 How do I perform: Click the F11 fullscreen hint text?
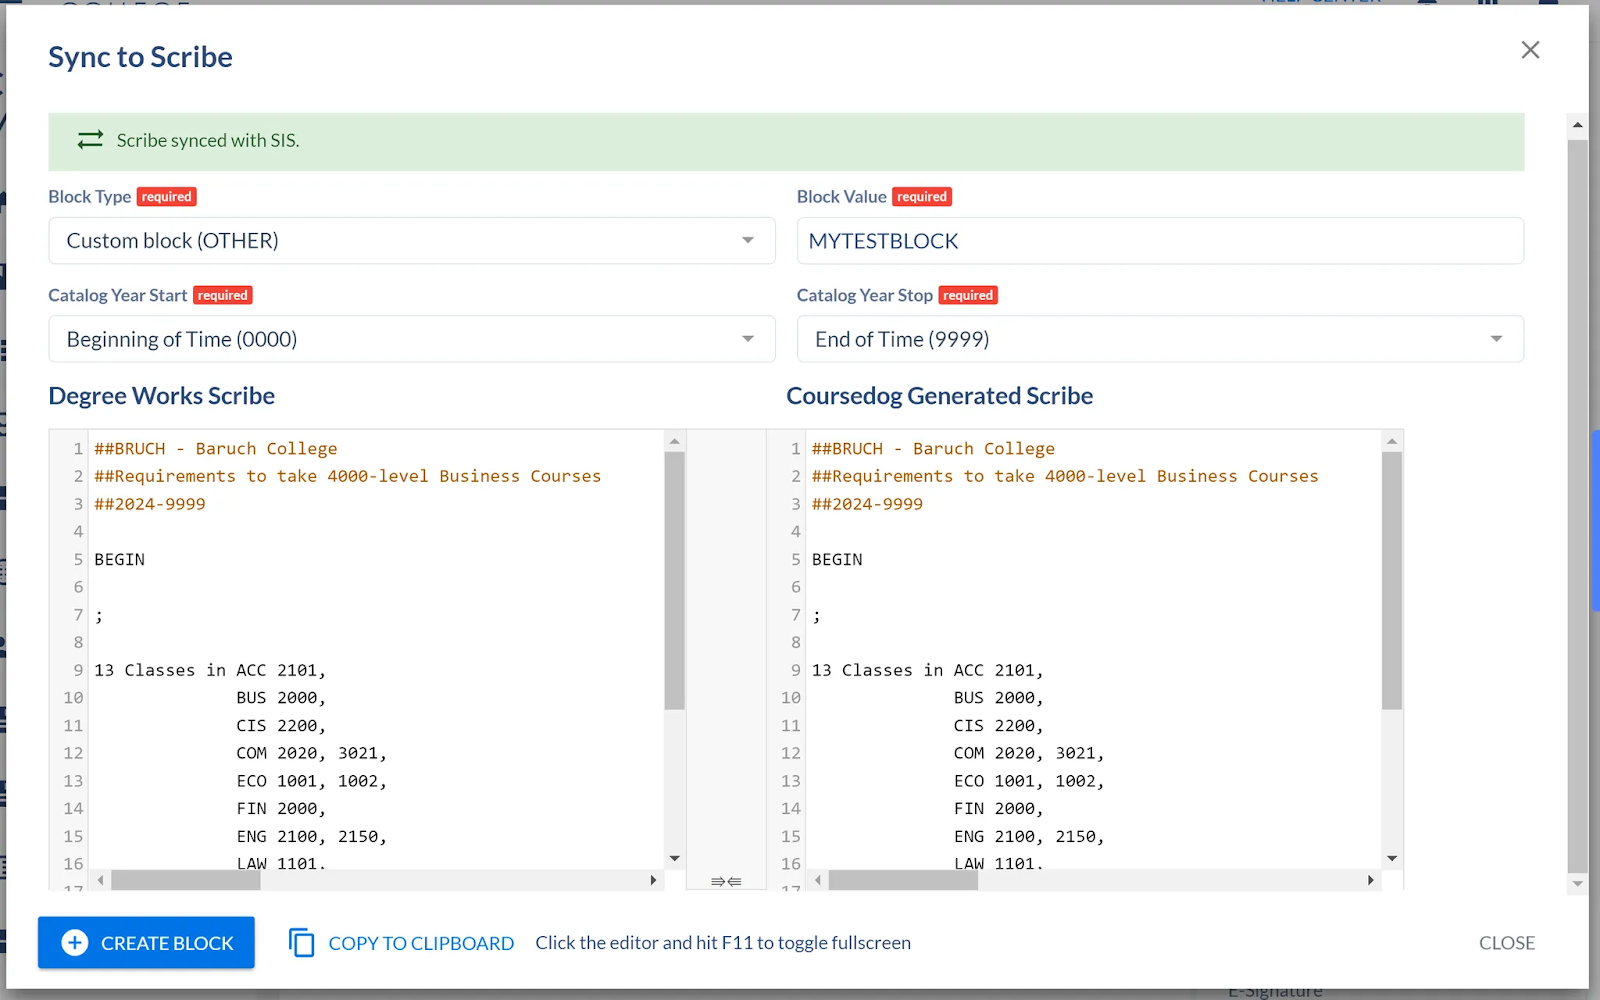pyautogui.click(x=723, y=943)
